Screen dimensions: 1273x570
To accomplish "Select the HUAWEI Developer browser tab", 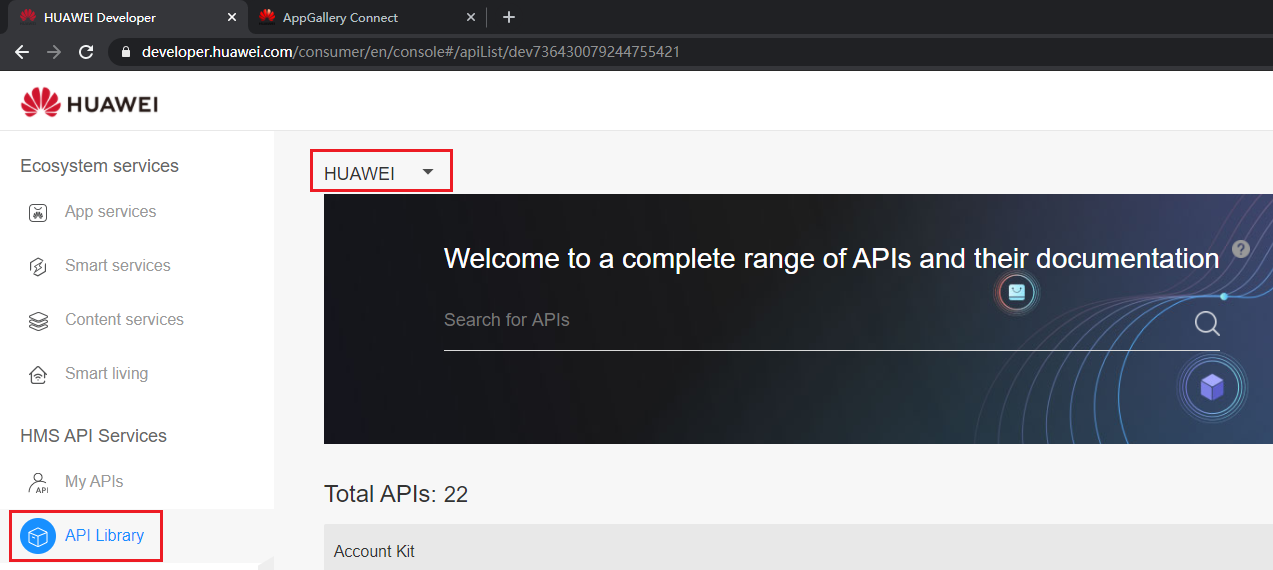I will pos(100,17).
